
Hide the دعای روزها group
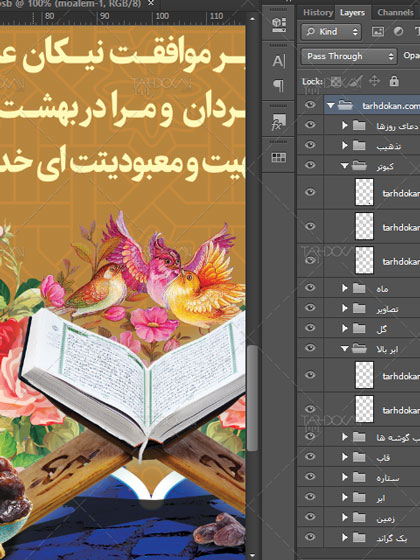pyautogui.click(x=310, y=125)
